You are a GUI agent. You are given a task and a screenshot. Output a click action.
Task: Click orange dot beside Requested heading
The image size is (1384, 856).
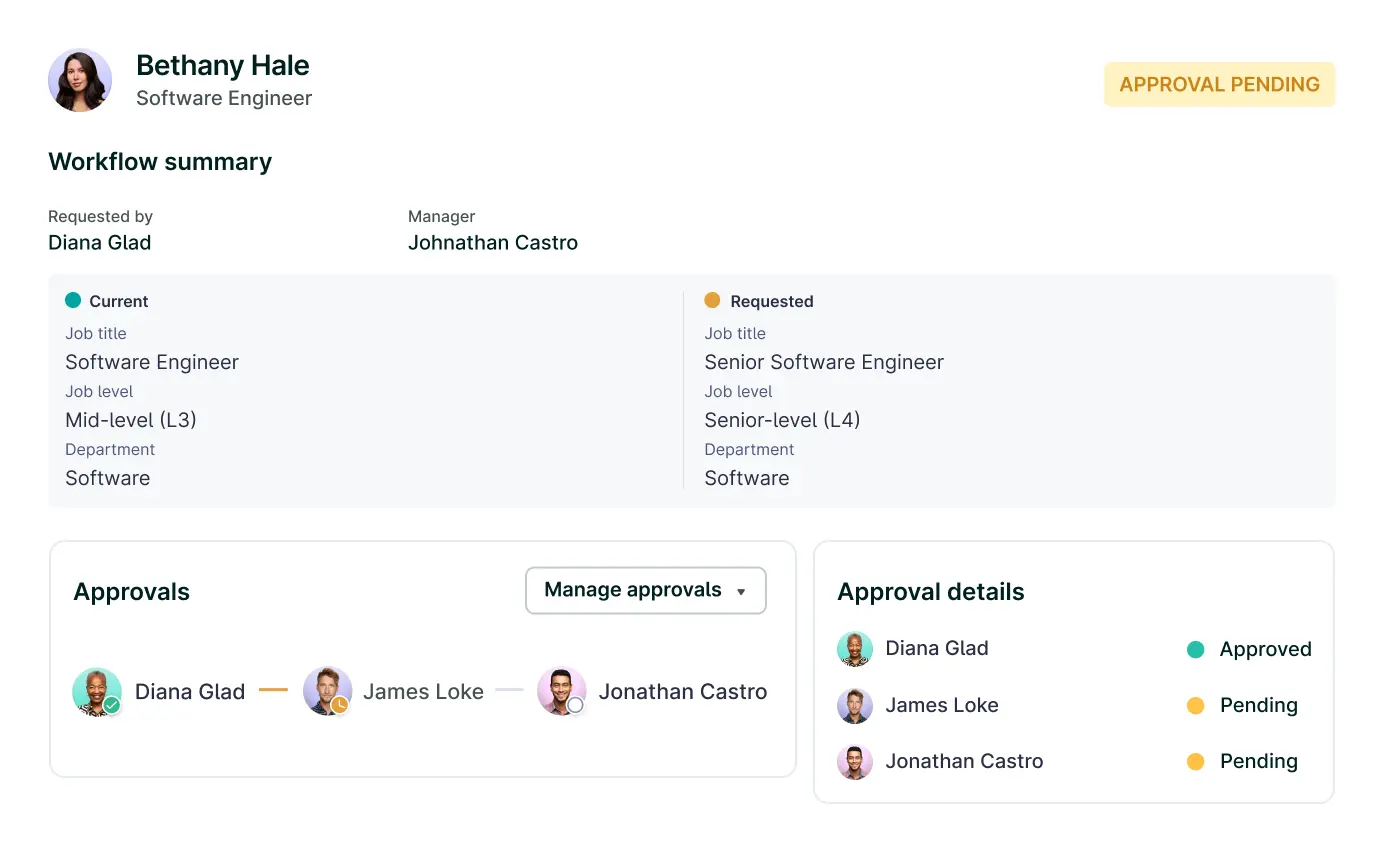click(x=712, y=300)
